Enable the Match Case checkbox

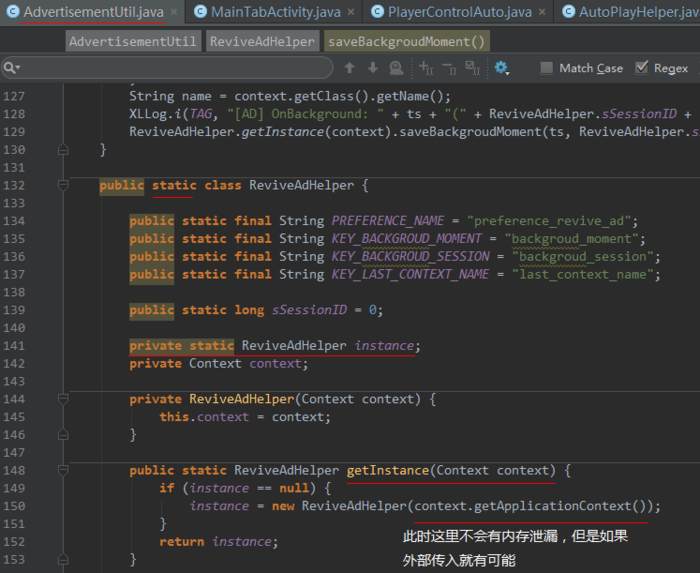point(546,68)
